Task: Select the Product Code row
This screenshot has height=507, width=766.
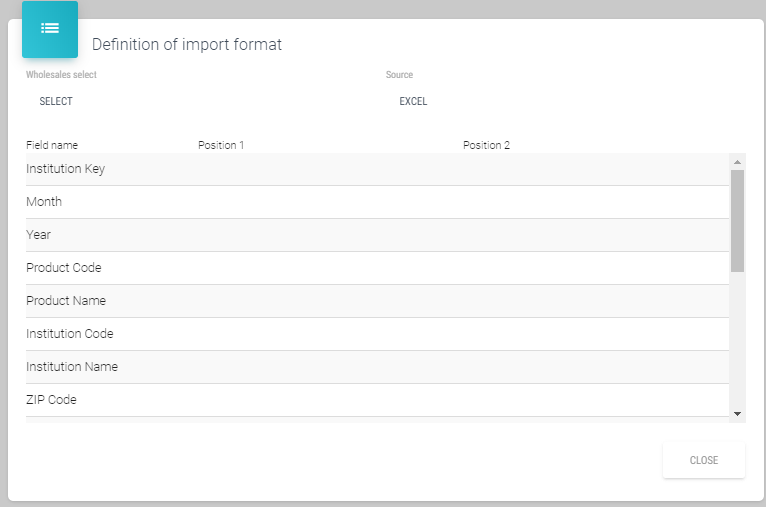Action: 64,268
